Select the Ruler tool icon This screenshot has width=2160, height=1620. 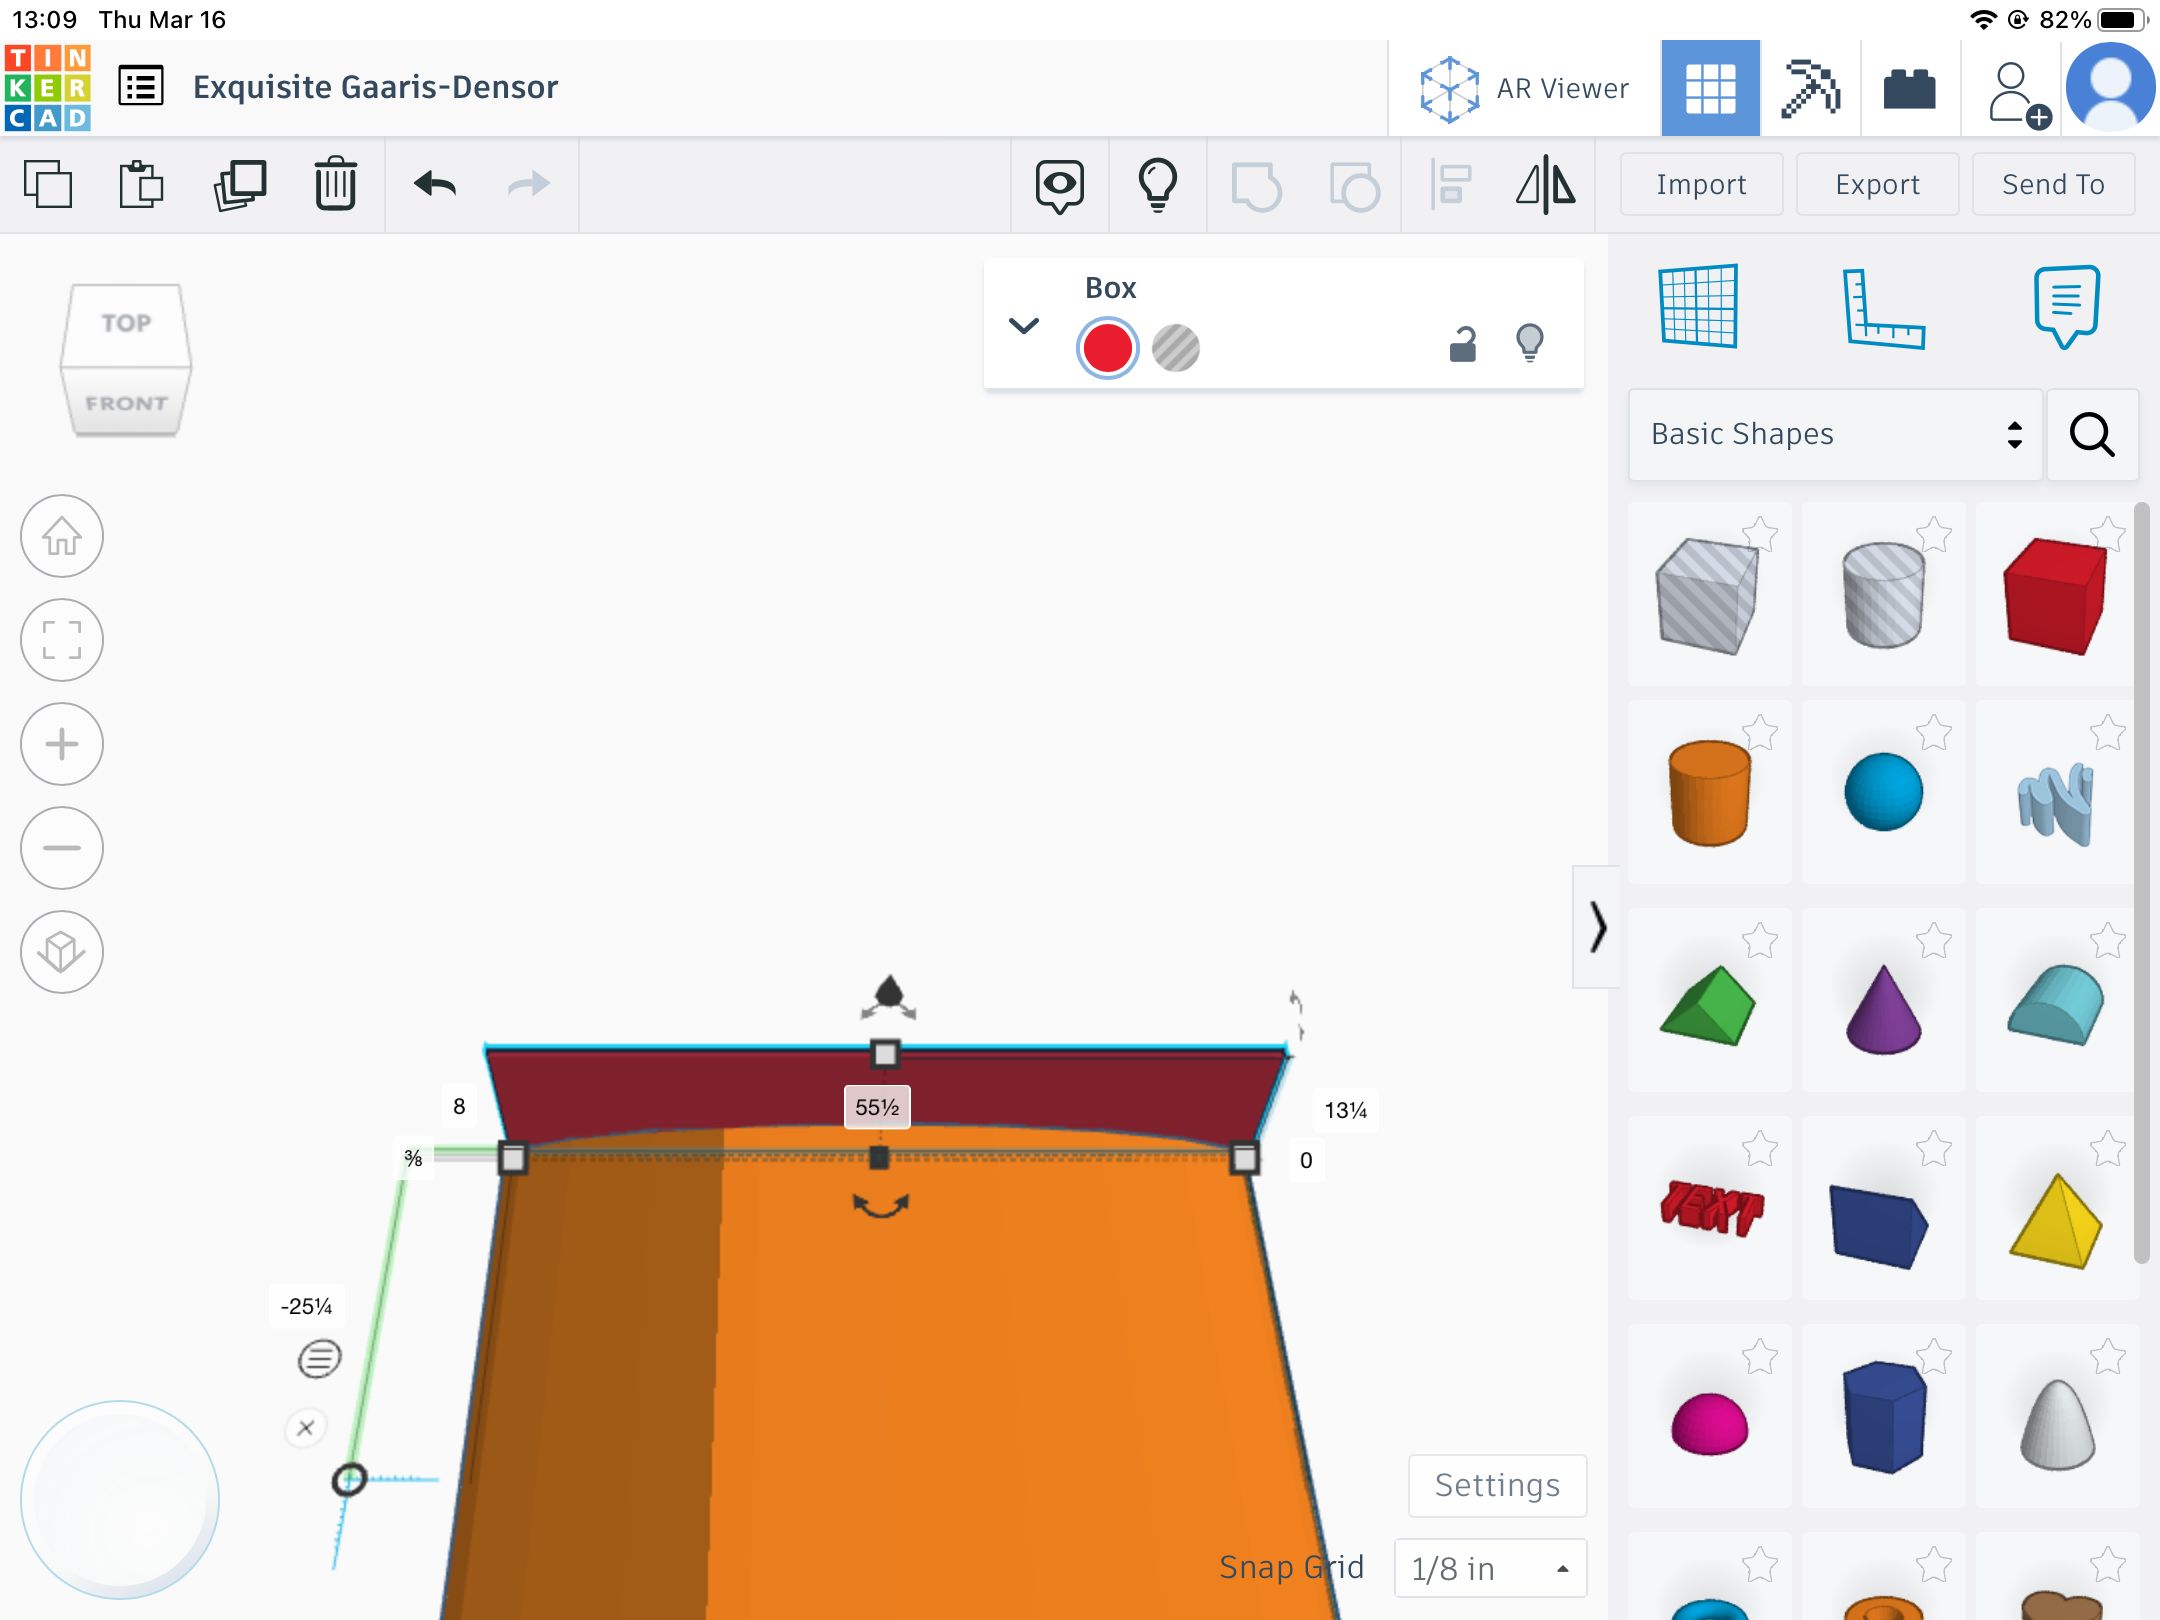click(x=1882, y=309)
